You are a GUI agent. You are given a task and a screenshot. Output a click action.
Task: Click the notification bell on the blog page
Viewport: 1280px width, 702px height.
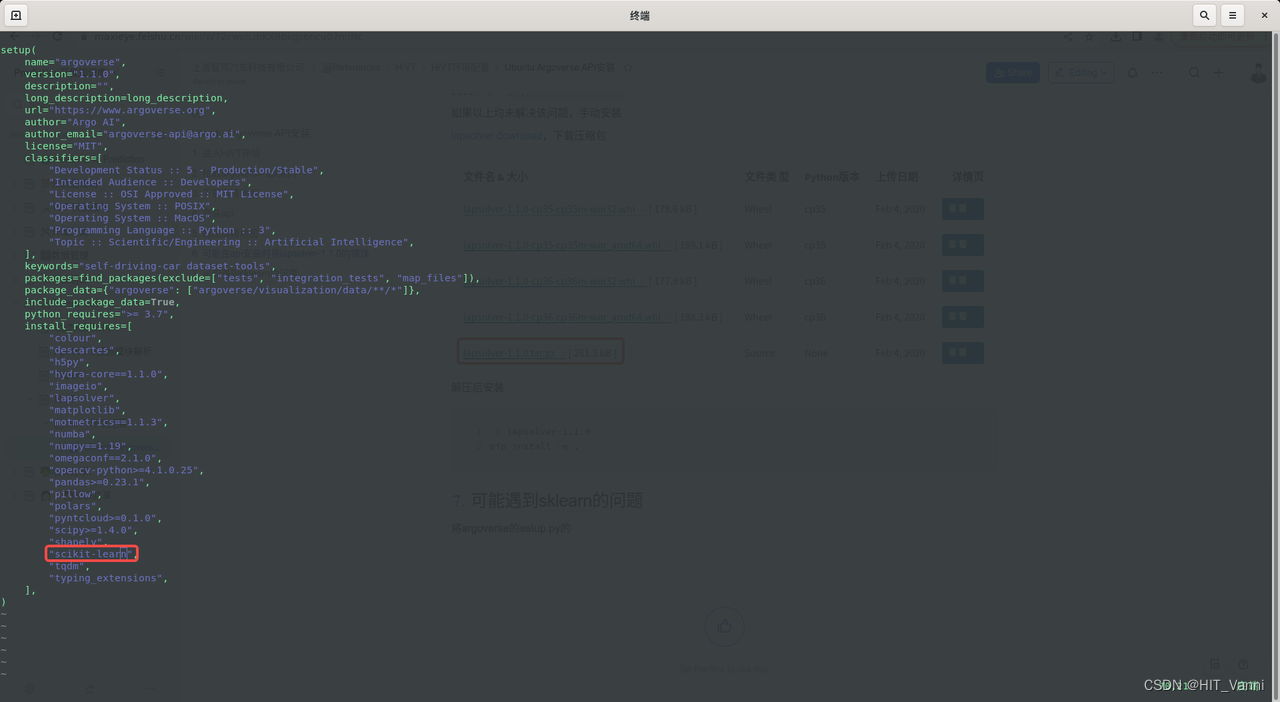click(1133, 72)
